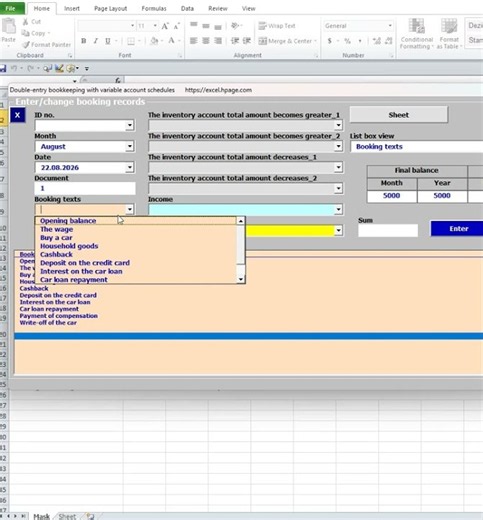Close the form with X button
Image resolution: width=483 pixels, height=520 pixels.
click(x=18, y=115)
